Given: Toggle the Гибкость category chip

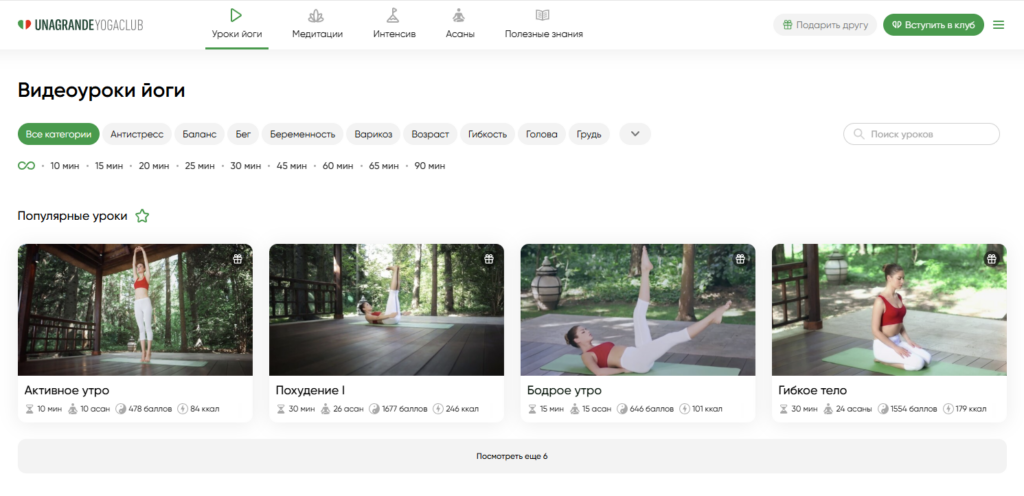Looking at the screenshot, I should tap(488, 134).
